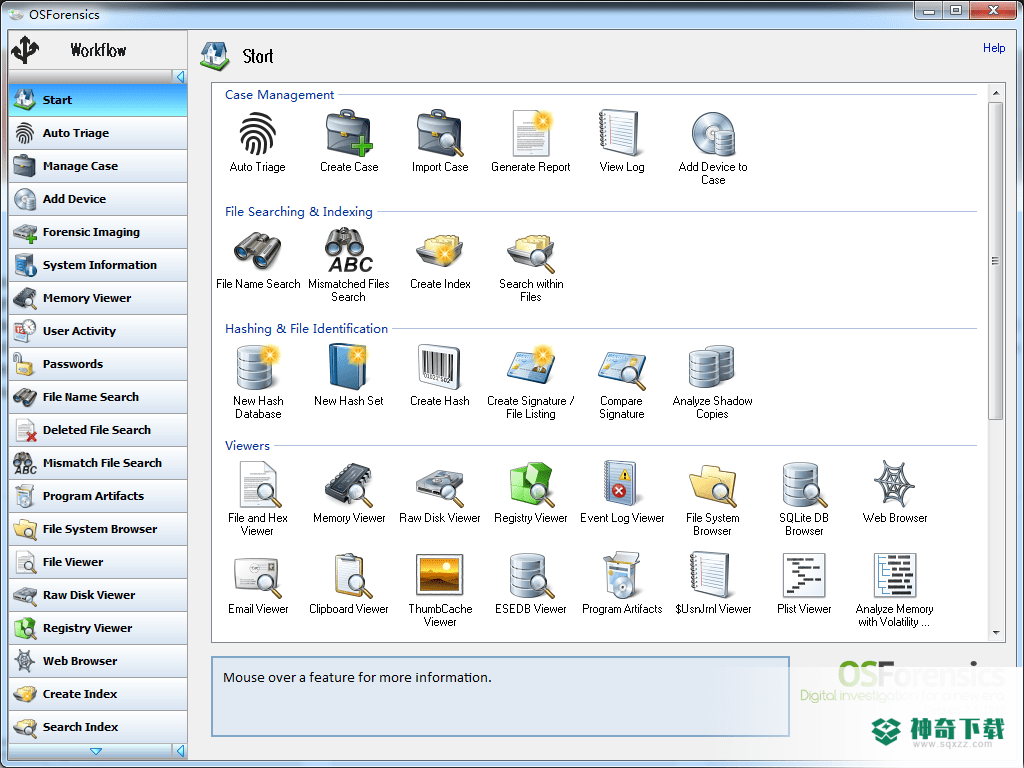The width and height of the screenshot is (1024, 768).
Task: Select Auto Triage in the Workflow sidebar
Action: [x=98, y=133]
